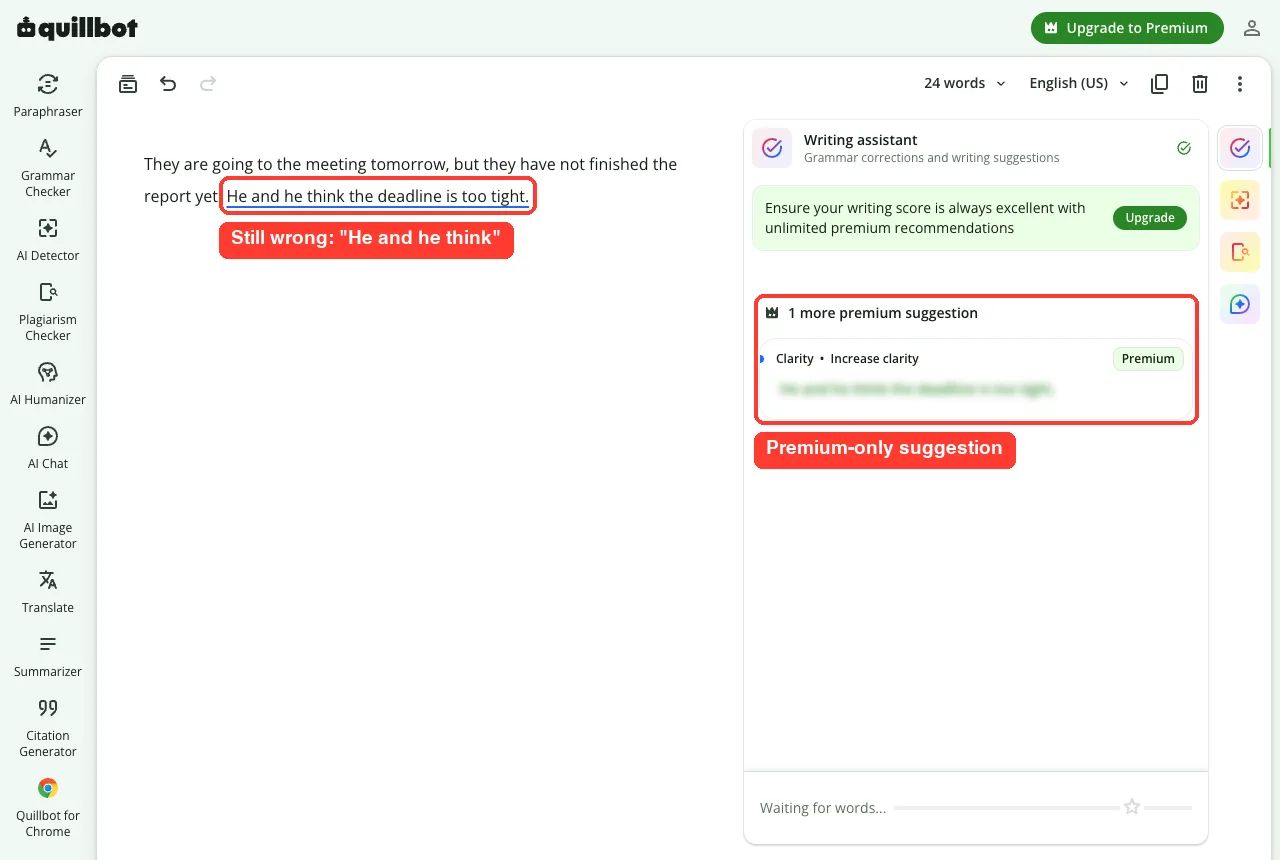Select the Writing assistant side tab
The image size is (1280, 860).
click(1240, 148)
